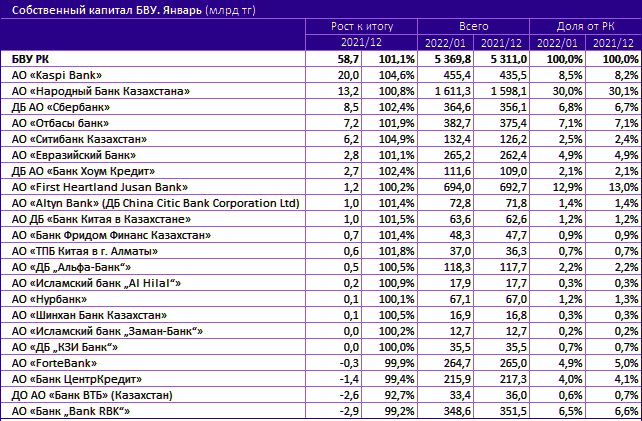Click Народный Банк share '30,0%'
This screenshot has width=642, height=421.
coord(567,91)
